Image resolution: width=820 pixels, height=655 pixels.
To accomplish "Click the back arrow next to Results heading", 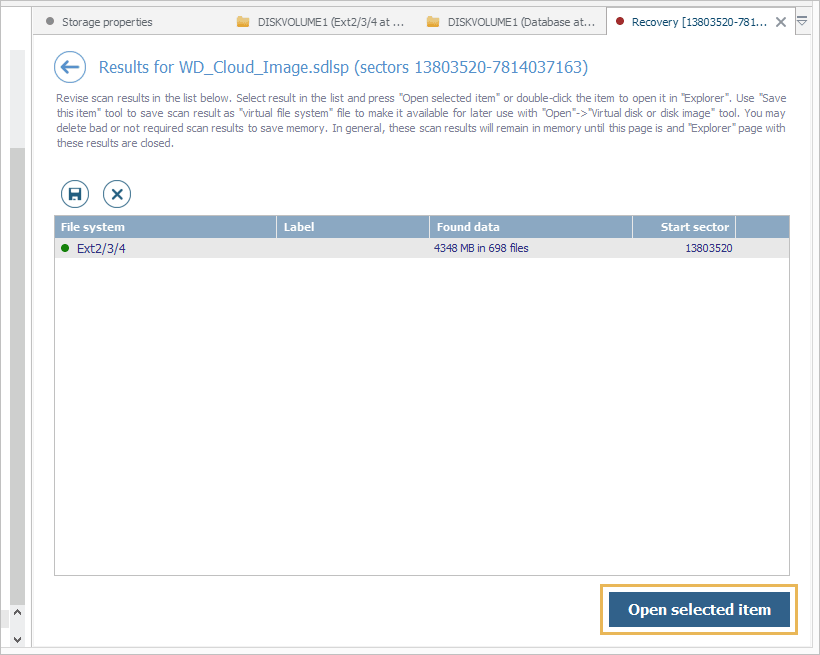I will tap(68, 67).
